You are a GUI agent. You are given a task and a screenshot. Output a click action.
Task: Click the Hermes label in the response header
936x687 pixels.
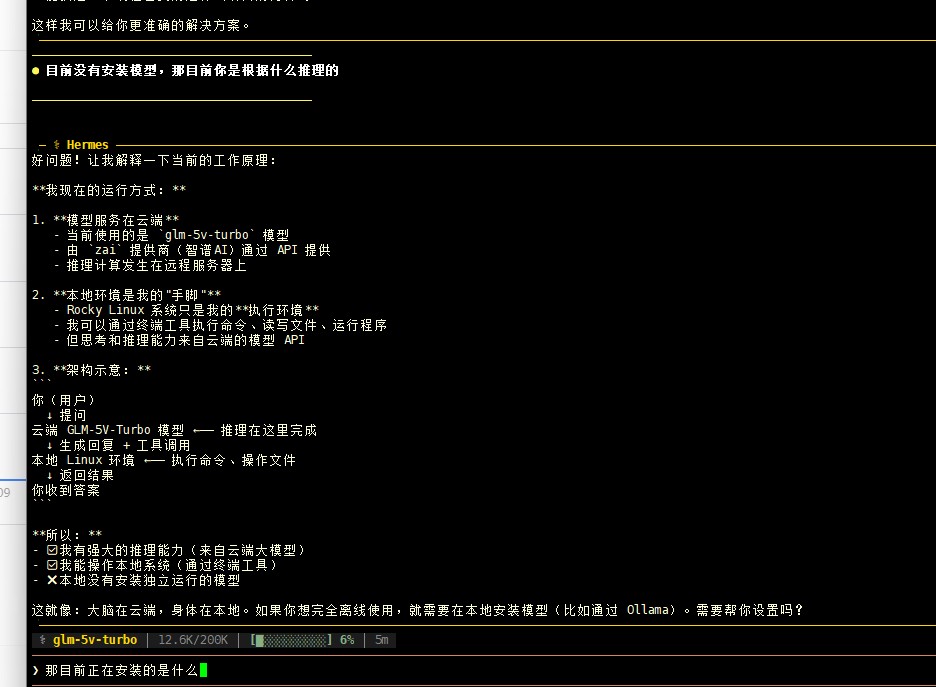coord(87,144)
